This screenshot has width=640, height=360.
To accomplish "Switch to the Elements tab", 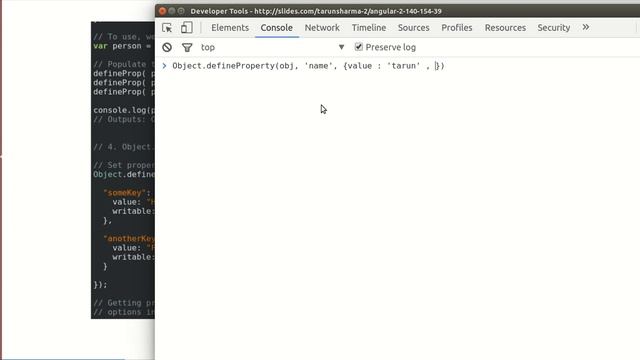I will [x=230, y=28].
